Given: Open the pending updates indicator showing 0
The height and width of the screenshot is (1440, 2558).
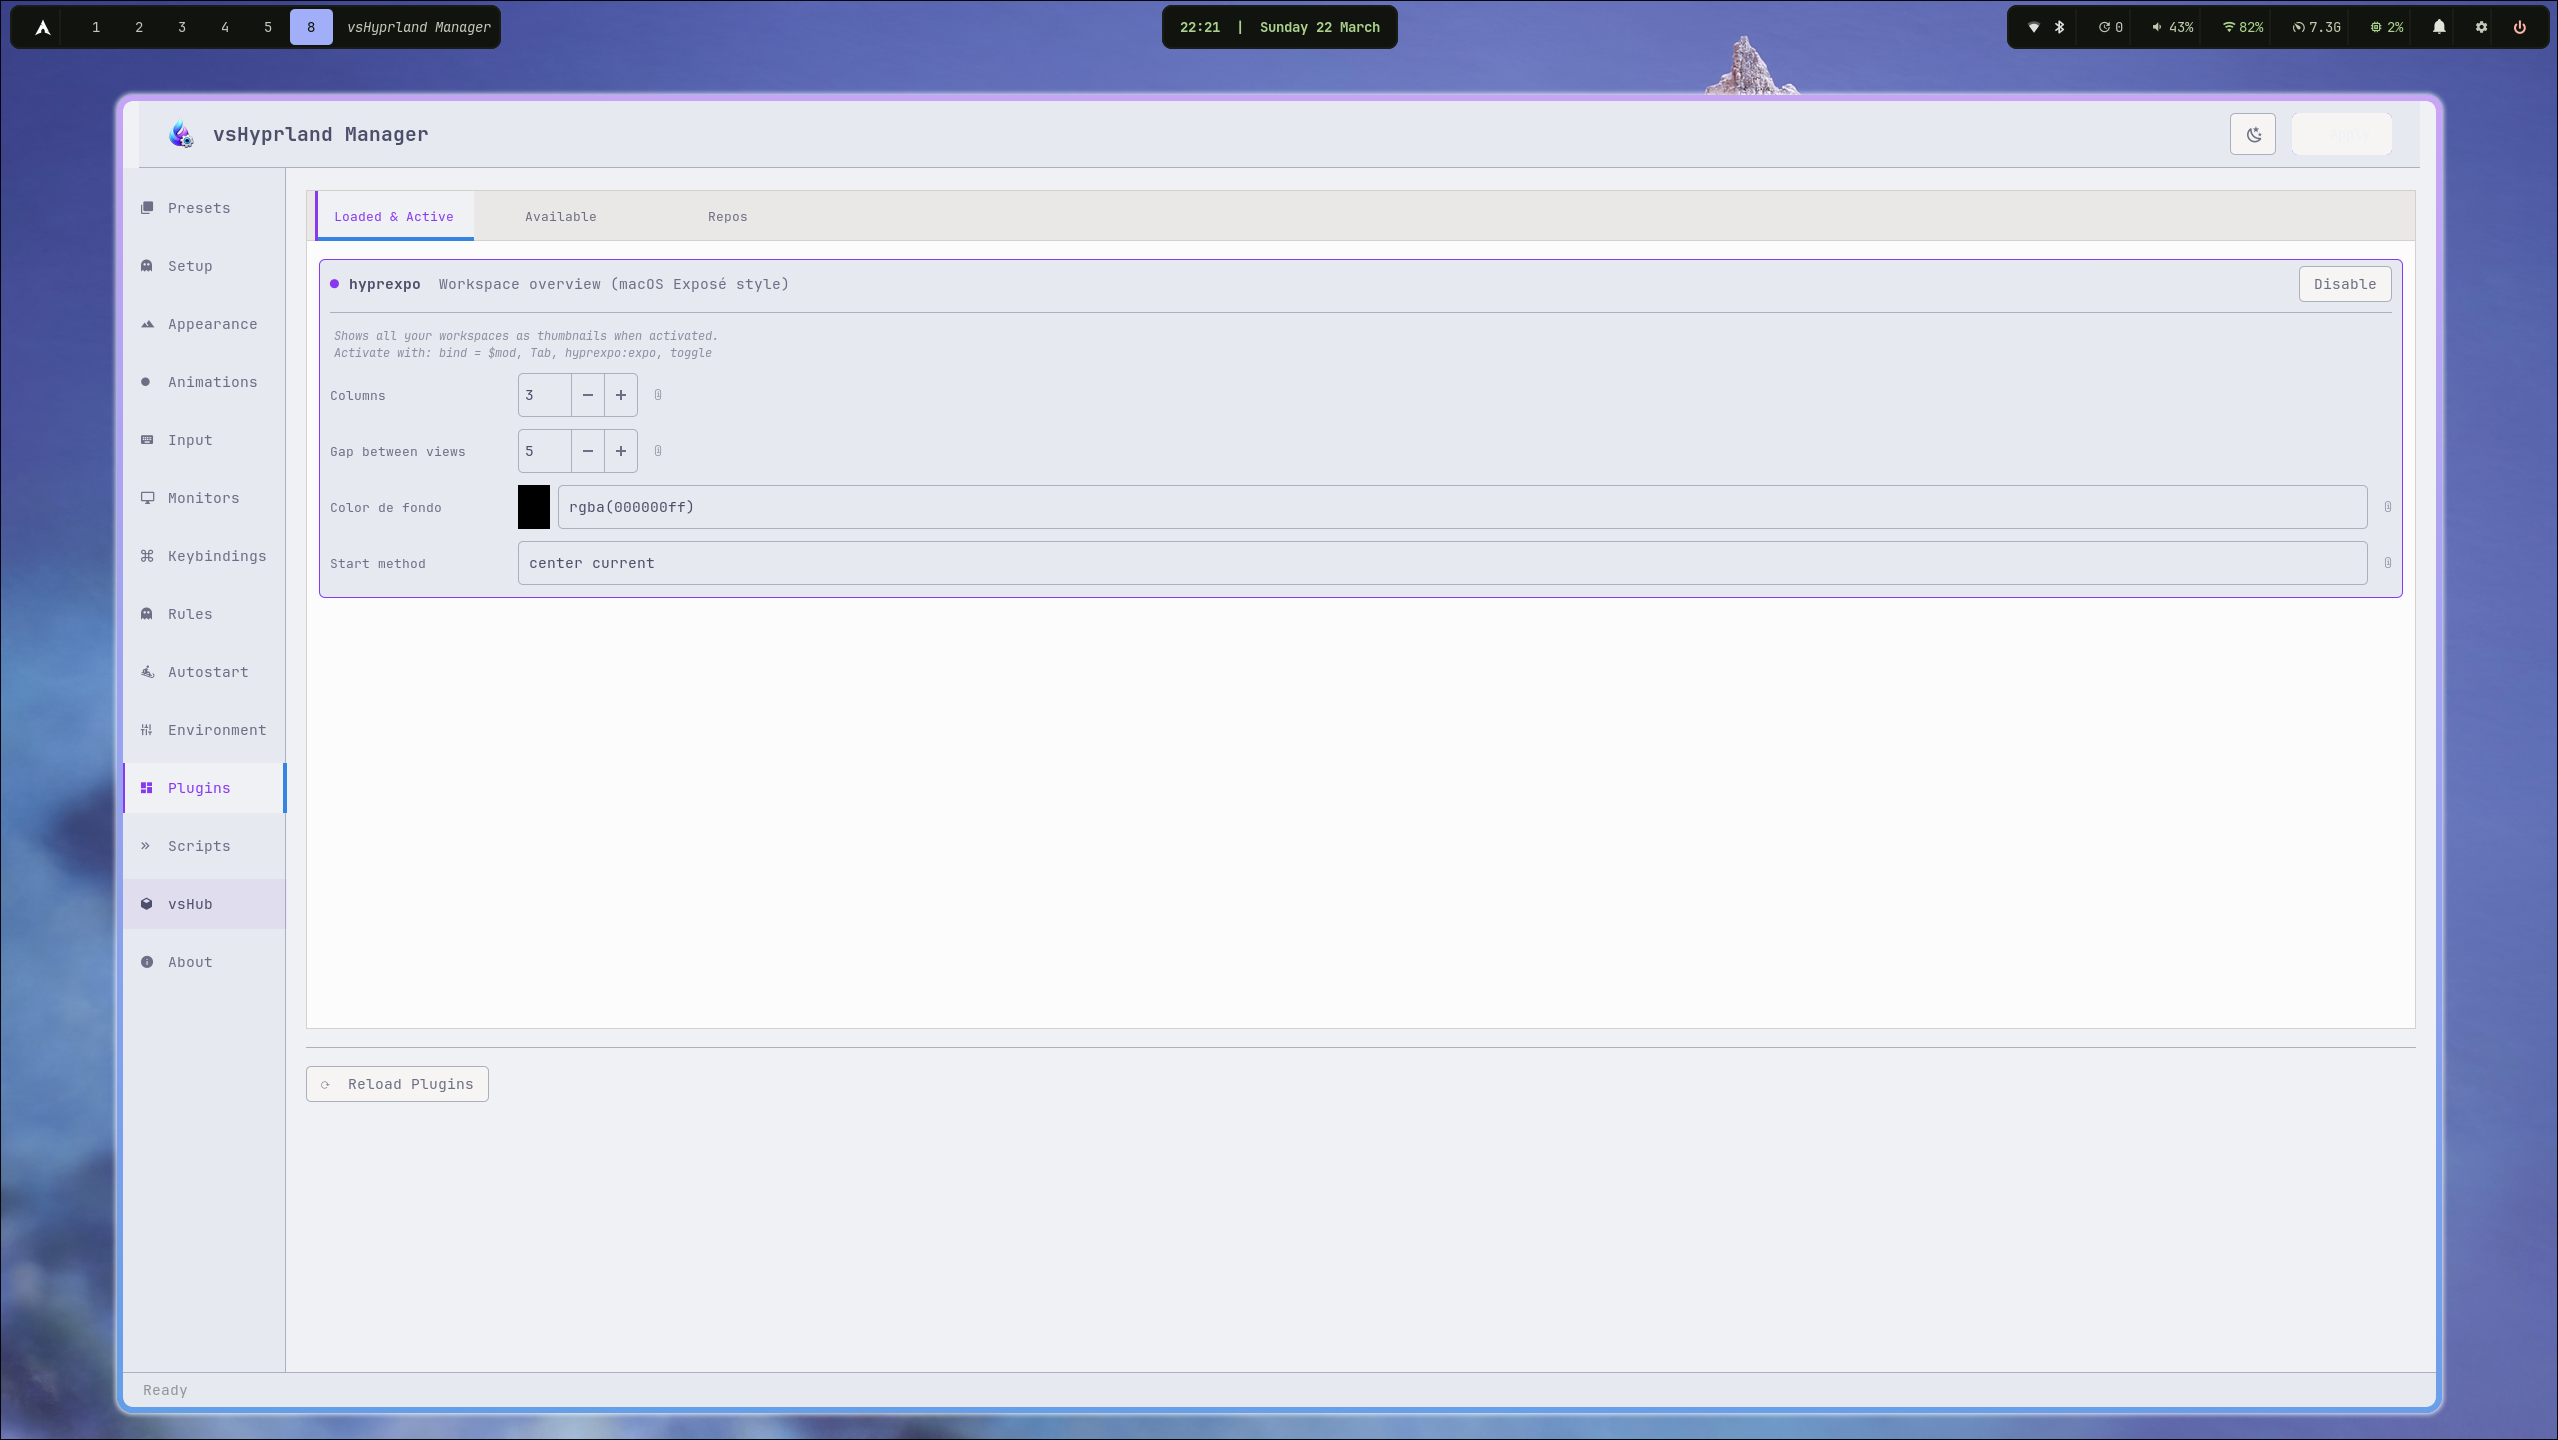Looking at the screenshot, I should click(x=2111, y=27).
